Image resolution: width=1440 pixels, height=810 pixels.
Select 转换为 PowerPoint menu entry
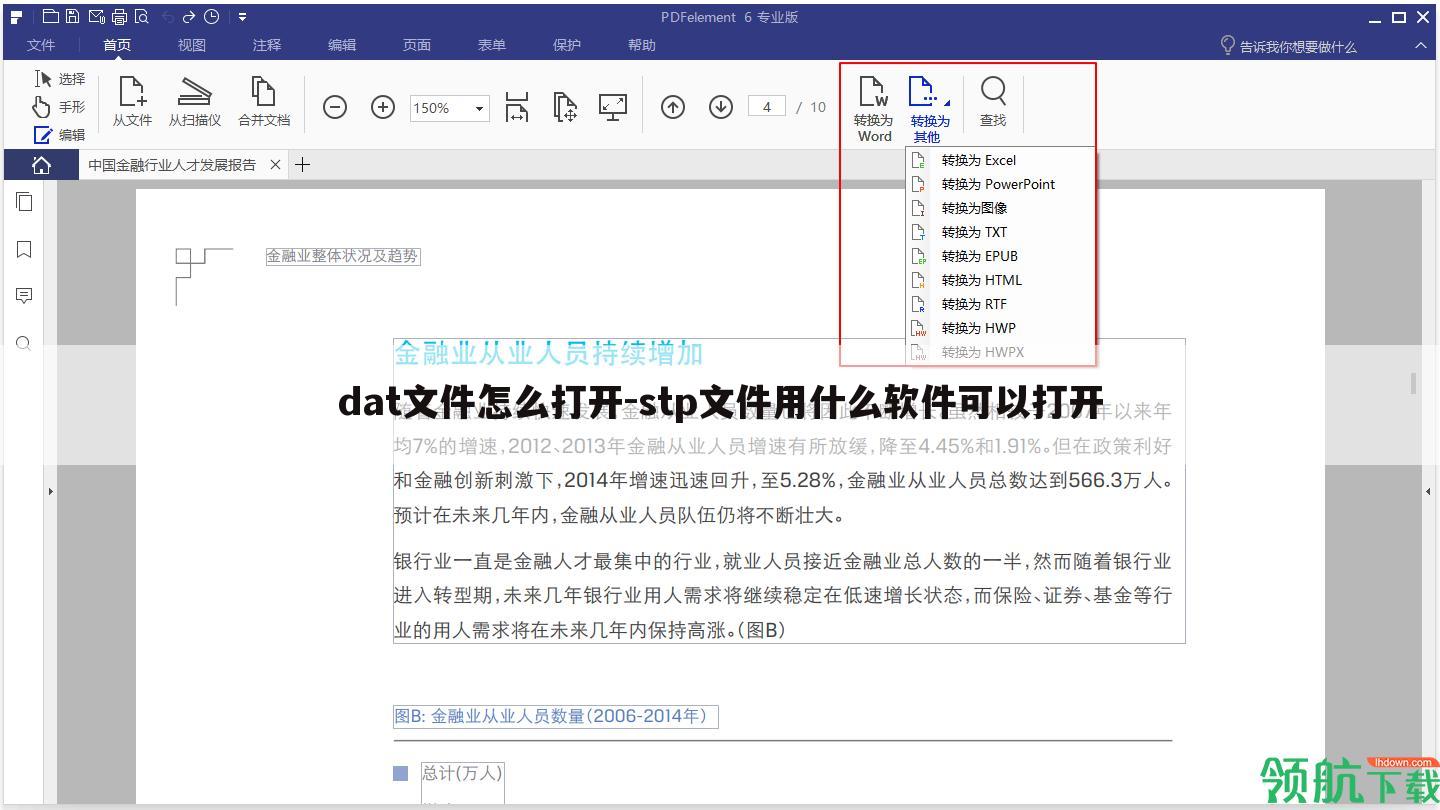[x=1000, y=184]
